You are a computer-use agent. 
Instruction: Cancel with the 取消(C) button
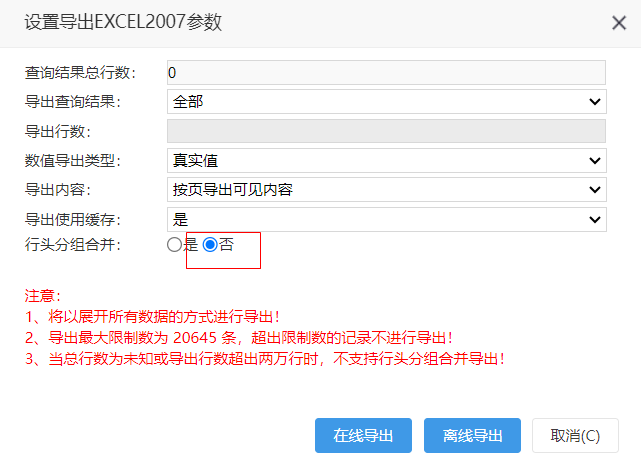coord(575,436)
